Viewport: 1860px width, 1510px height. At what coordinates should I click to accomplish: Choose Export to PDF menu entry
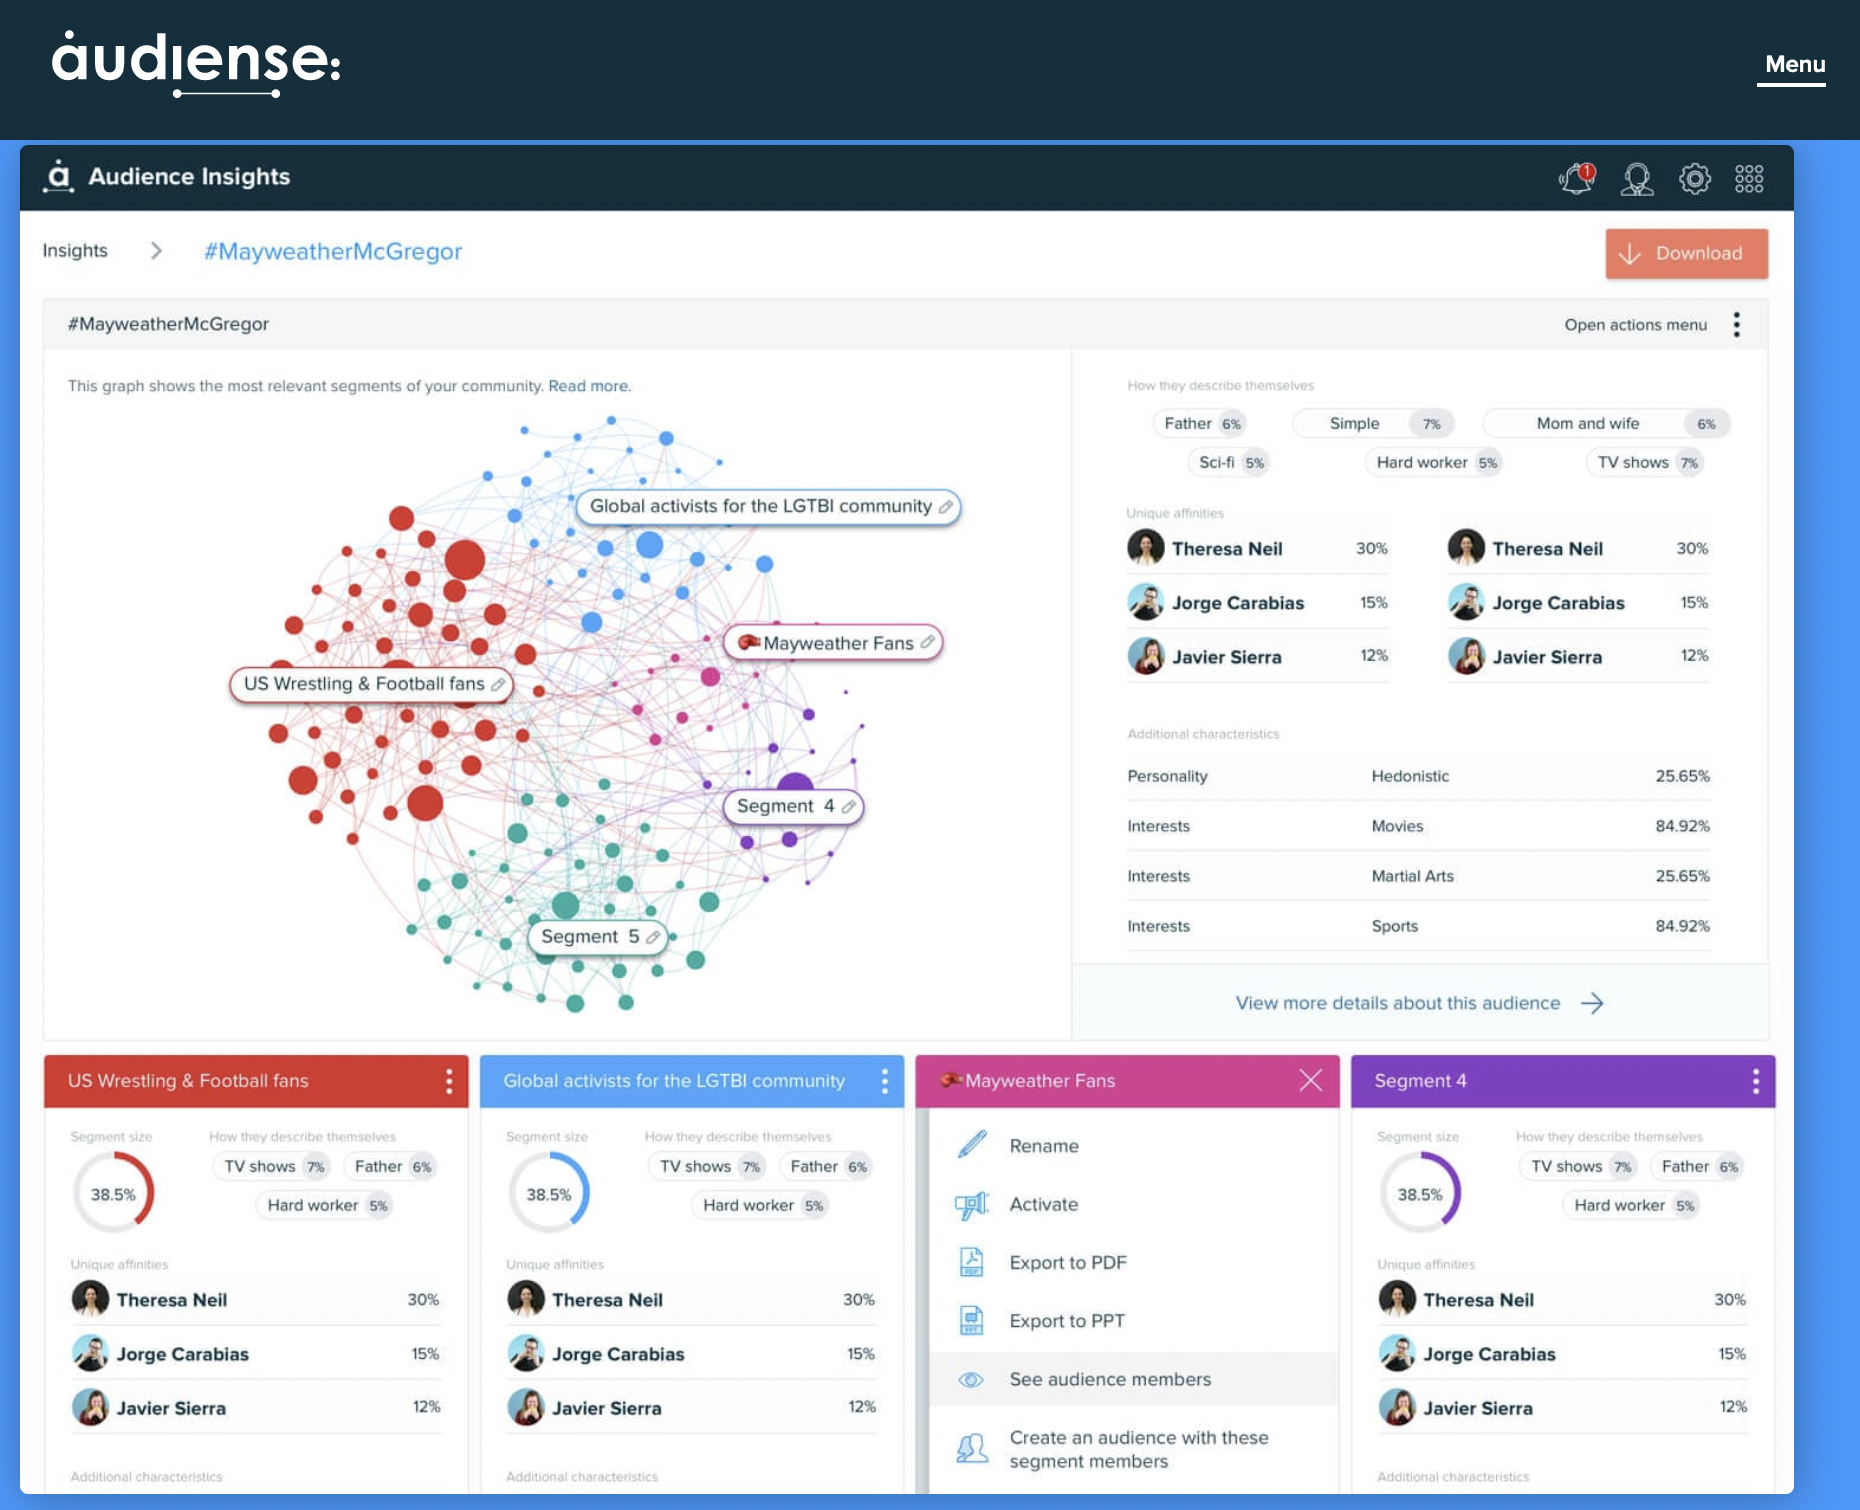click(x=1134, y=1262)
